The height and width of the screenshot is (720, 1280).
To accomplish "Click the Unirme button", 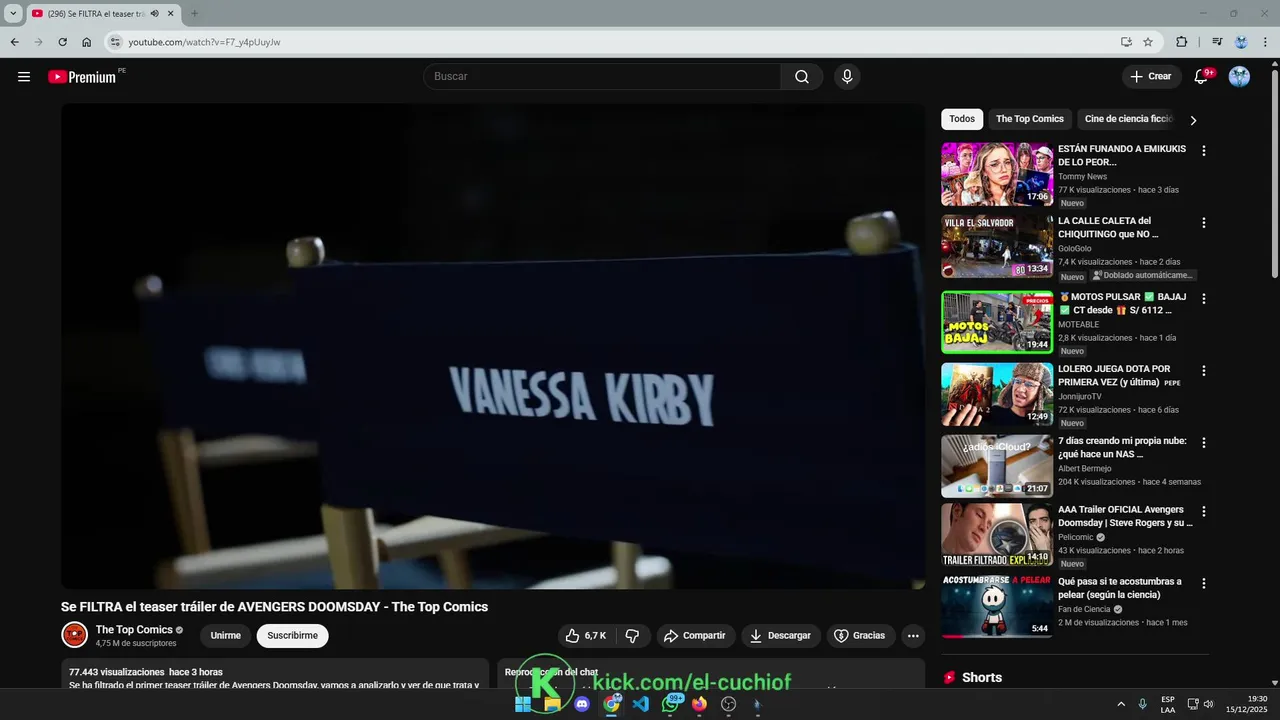I will (x=226, y=636).
